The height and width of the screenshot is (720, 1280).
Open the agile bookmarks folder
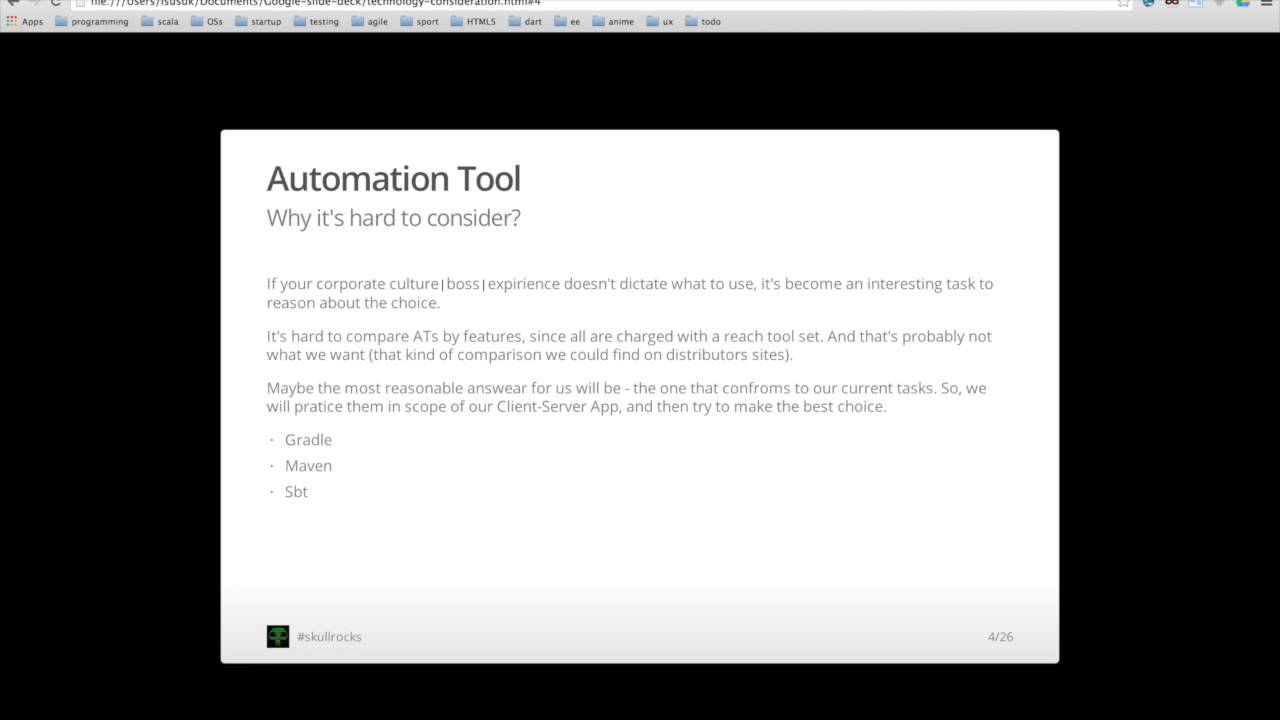370,21
